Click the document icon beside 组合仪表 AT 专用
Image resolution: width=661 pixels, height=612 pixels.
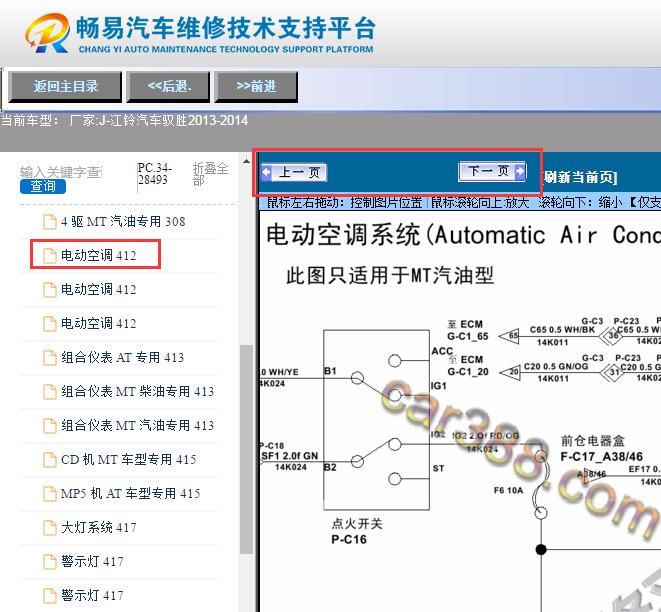point(50,357)
